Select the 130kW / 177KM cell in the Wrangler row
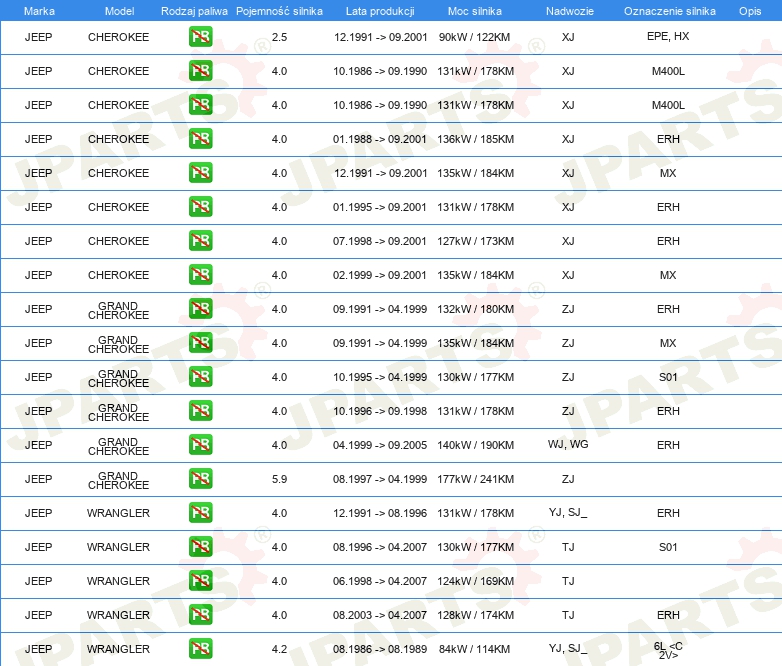The height and width of the screenshot is (666, 782). 475,547
